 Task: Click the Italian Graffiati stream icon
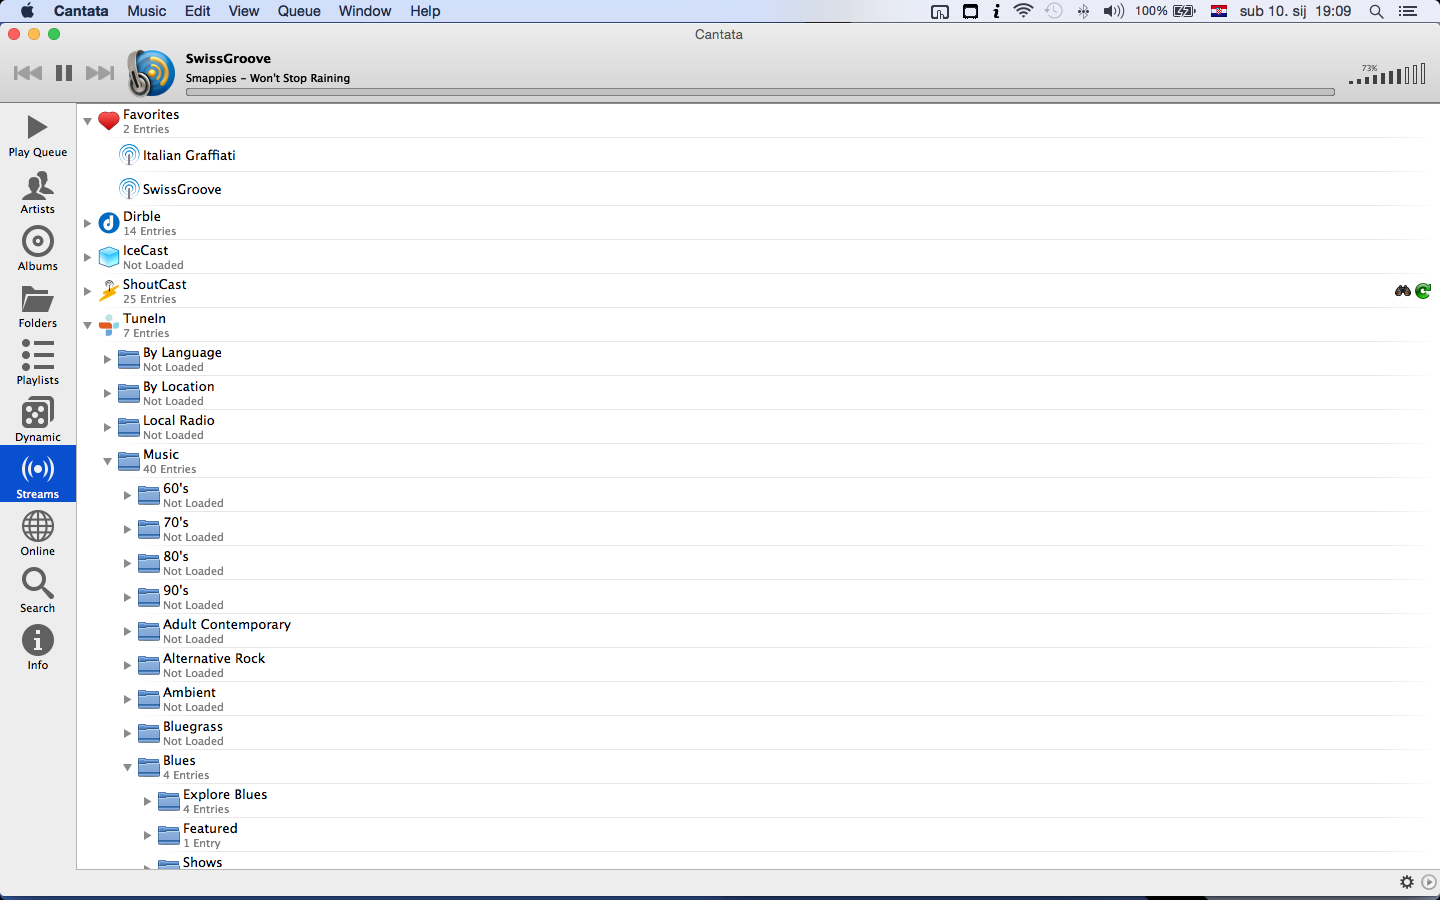[x=129, y=155]
